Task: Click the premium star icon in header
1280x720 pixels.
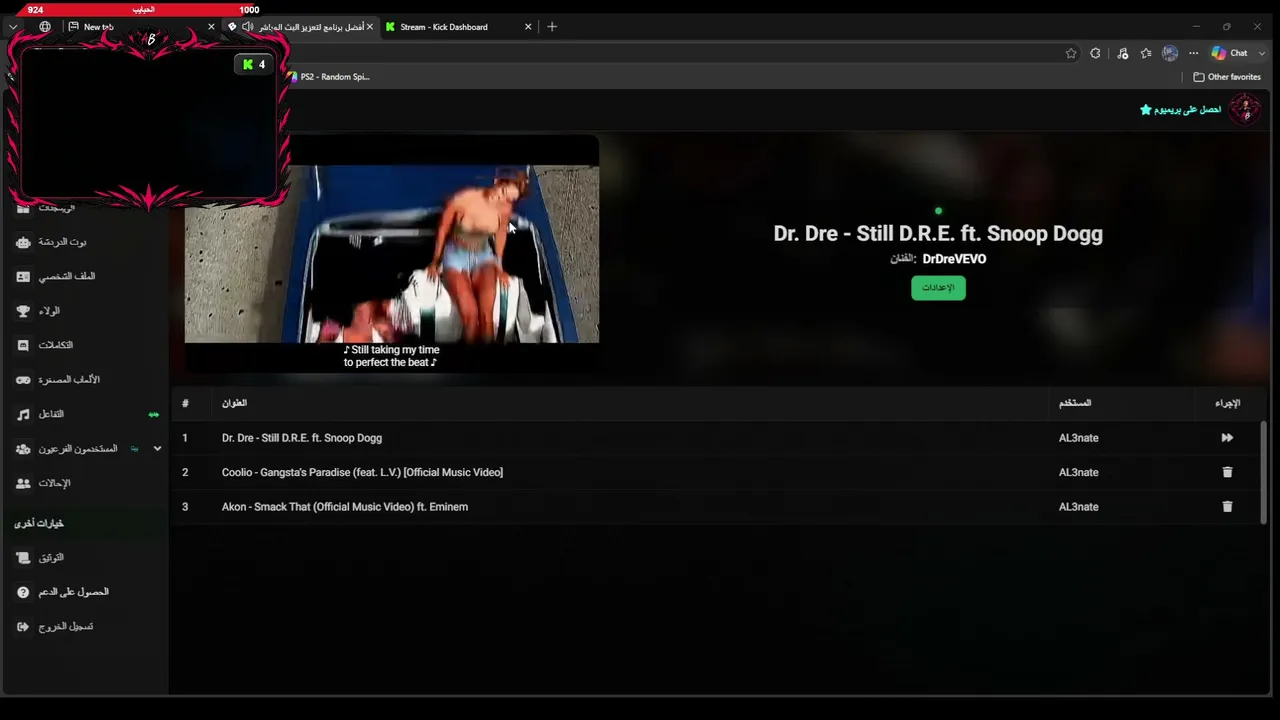Action: tap(1146, 109)
